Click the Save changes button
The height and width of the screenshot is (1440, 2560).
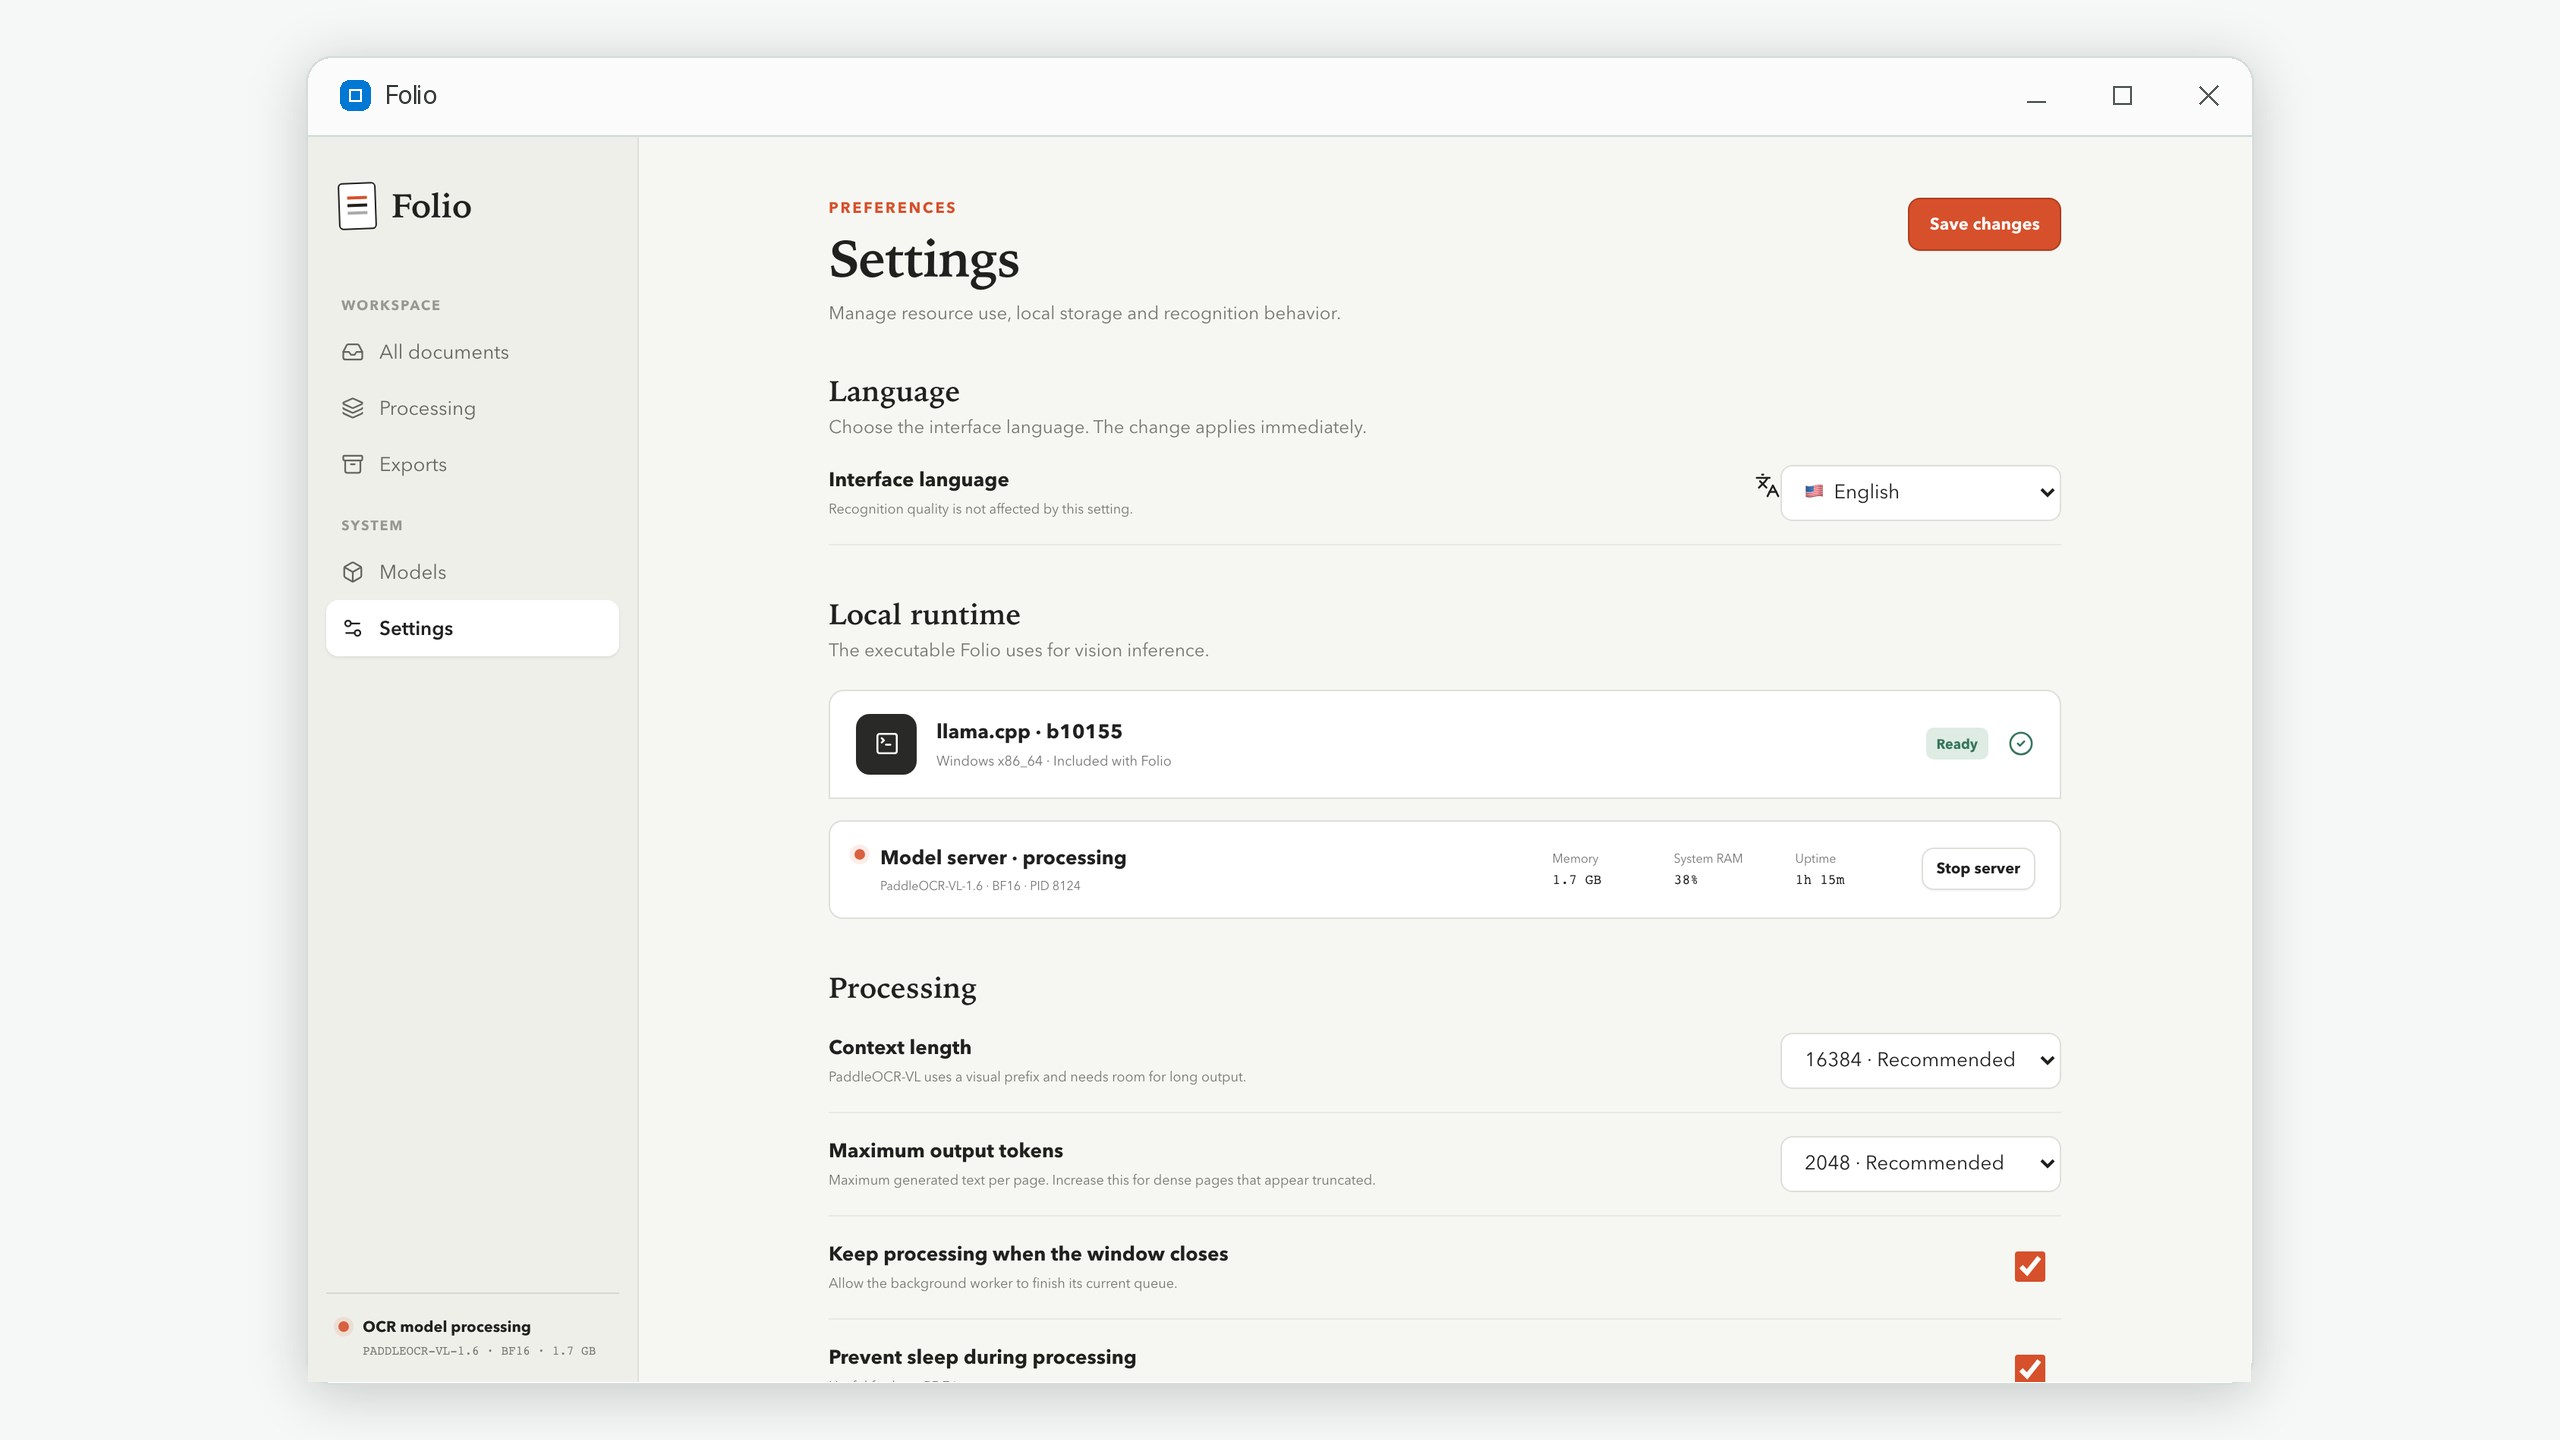pyautogui.click(x=1984, y=224)
